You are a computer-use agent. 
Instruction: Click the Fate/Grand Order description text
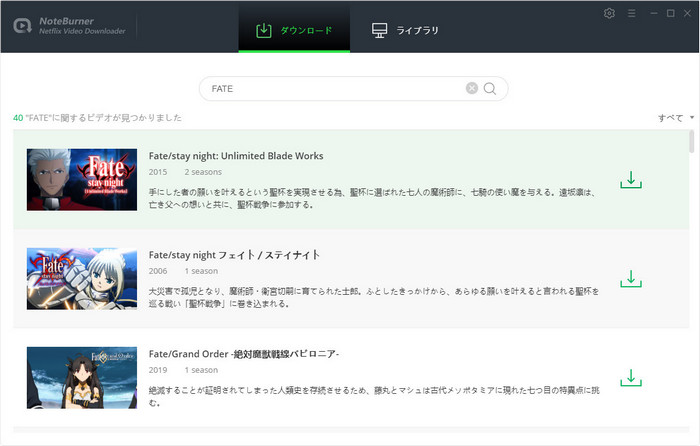[x=374, y=396]
